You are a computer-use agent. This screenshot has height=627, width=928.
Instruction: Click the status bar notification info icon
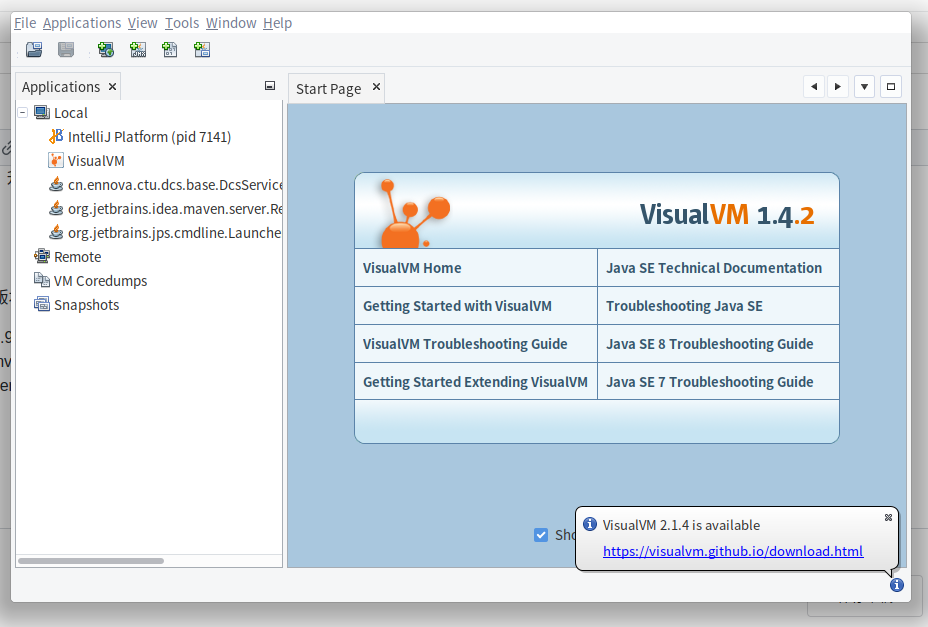(897, 585)
